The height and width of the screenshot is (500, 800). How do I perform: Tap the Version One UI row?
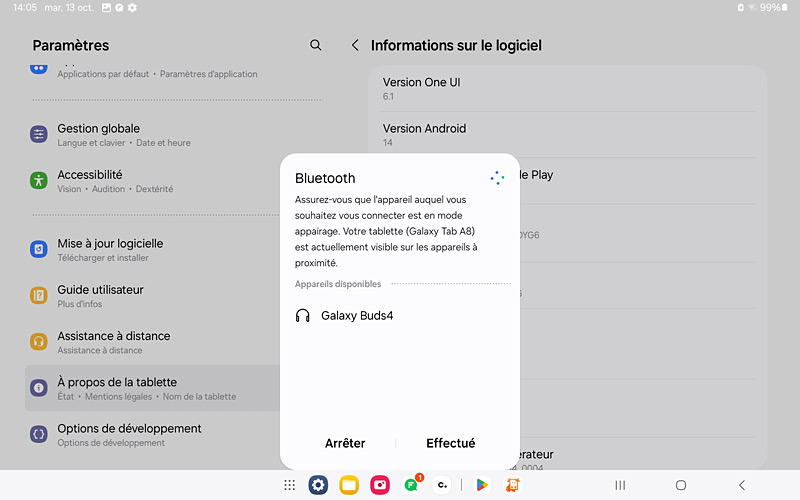coord(568,88)
